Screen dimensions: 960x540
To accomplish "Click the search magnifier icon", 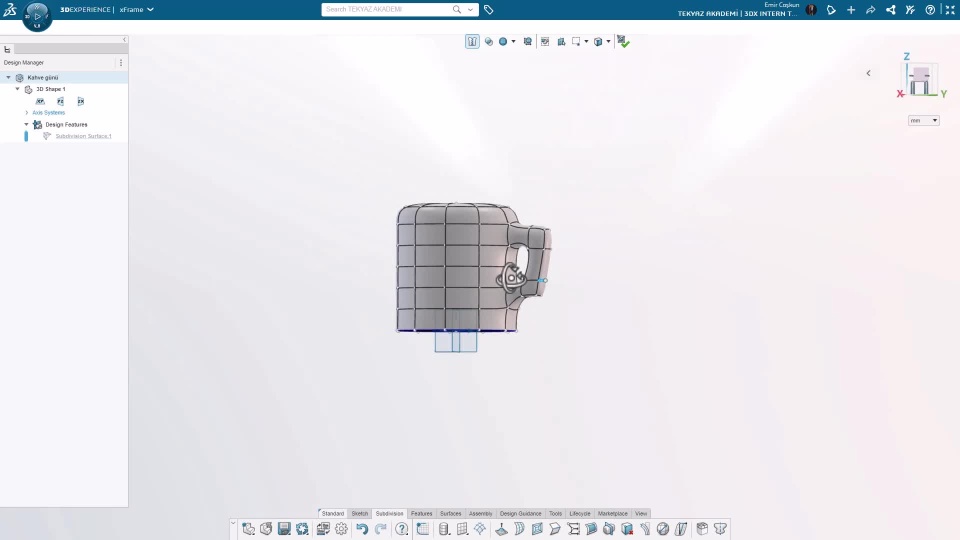I will (457, 9).
